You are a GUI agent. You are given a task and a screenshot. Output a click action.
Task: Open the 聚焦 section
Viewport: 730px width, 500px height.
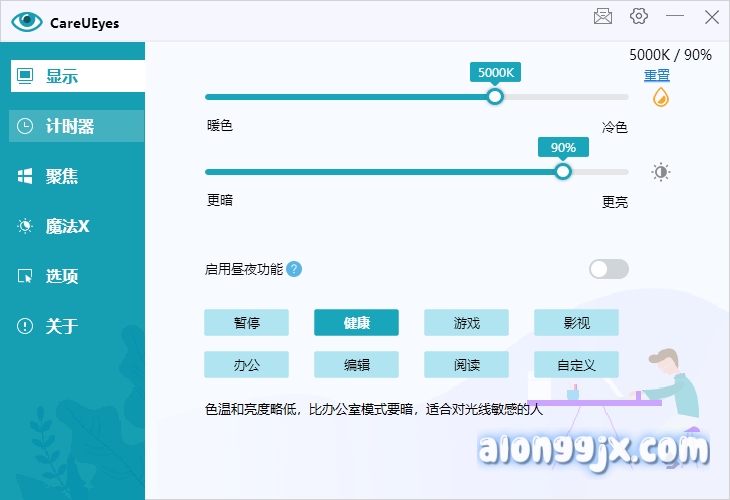pos(77,176)
